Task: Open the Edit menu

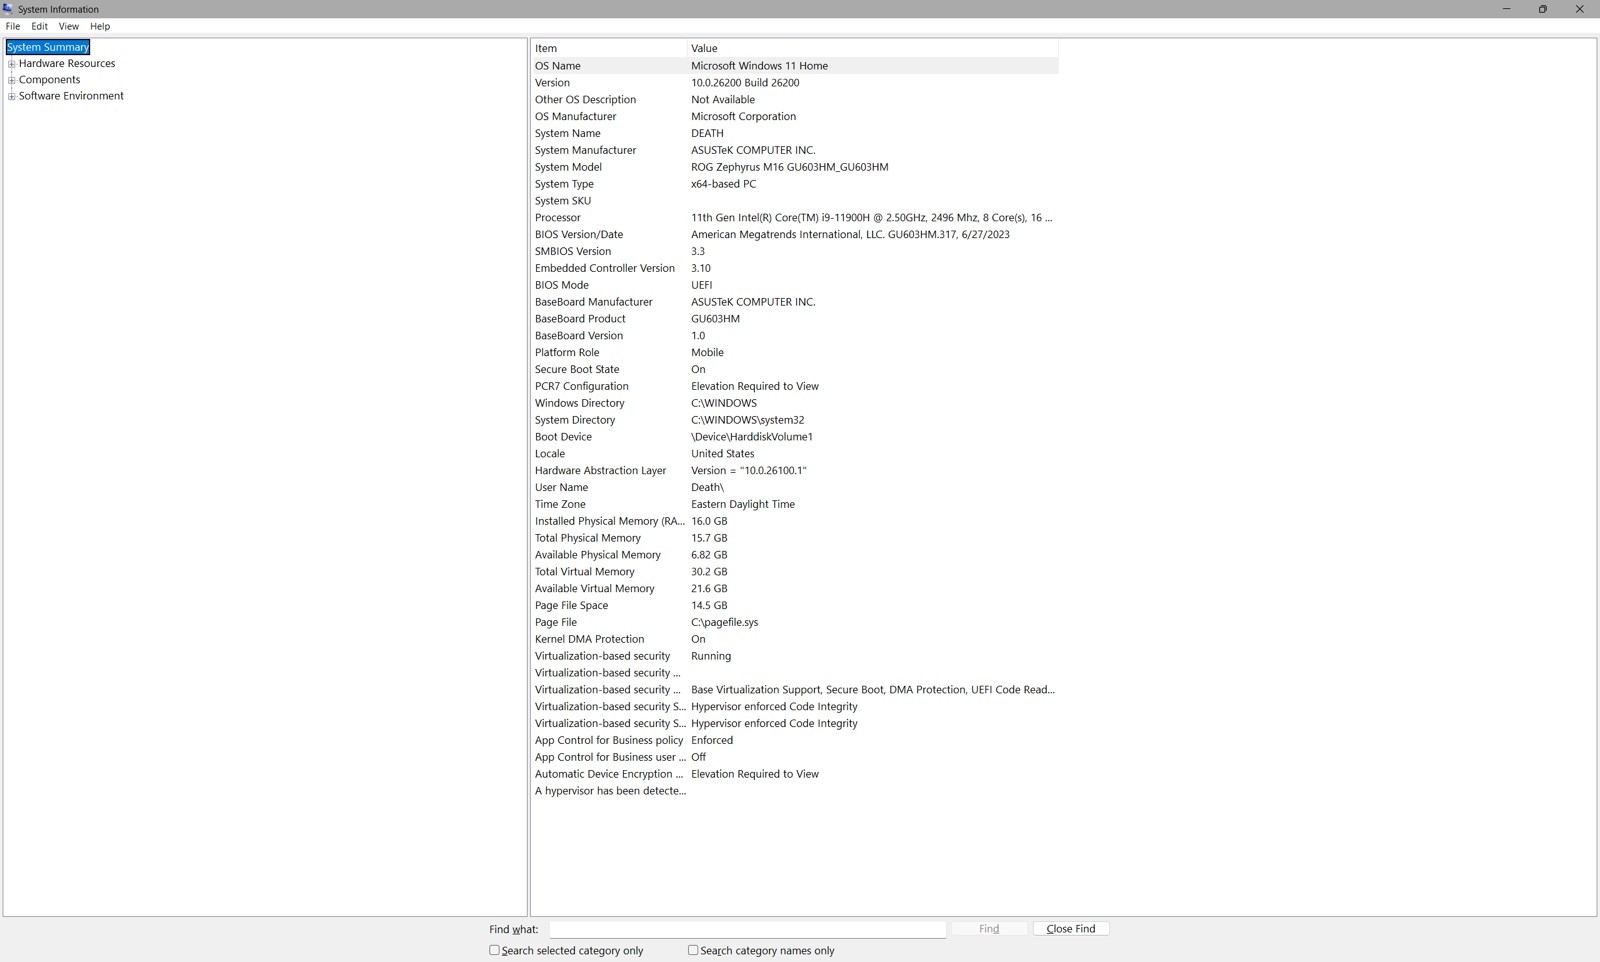Action: [x=39, y=26]
